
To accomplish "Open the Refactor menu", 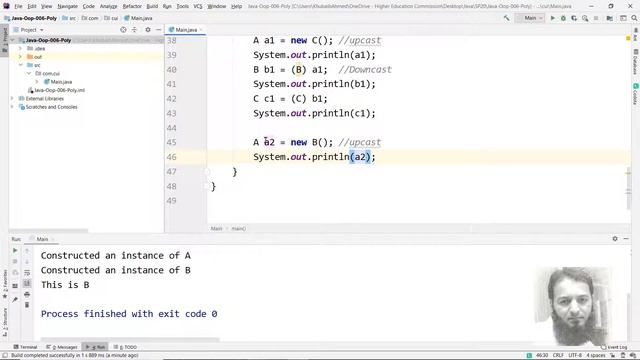I will pyautogui.click(x=132, y=6).
